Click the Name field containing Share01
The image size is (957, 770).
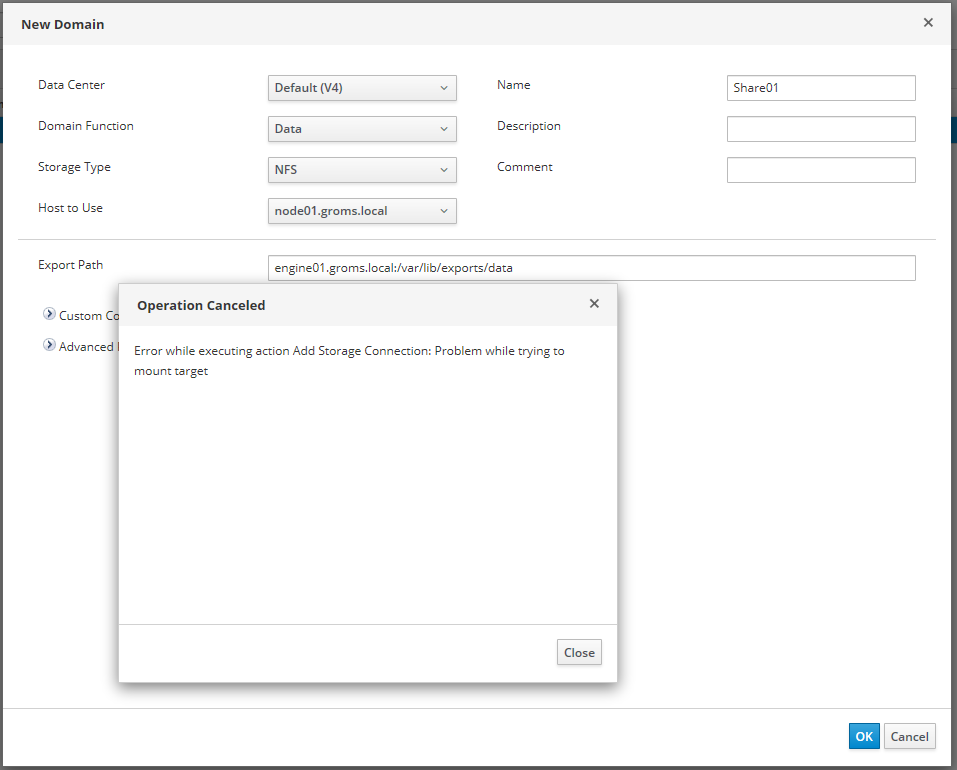820,88
